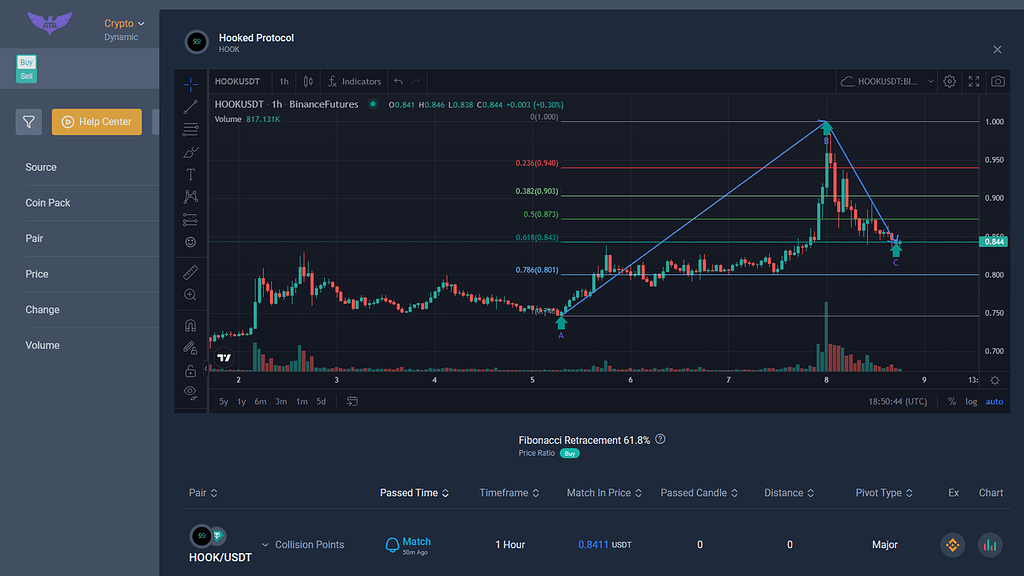Open the HOOKUSDT:BI symbol dropdown
Viewport: 1024px width, 576px height.
[885, 82]
